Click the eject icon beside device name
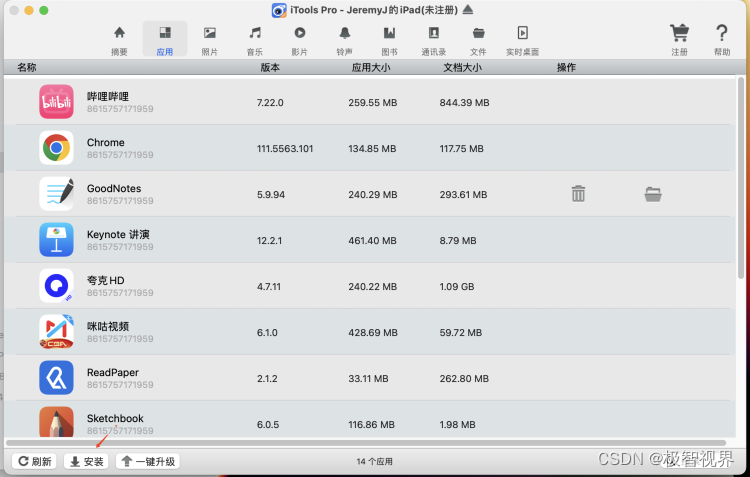The width and height of the screenshot is (750, 477). coord(468,10)
